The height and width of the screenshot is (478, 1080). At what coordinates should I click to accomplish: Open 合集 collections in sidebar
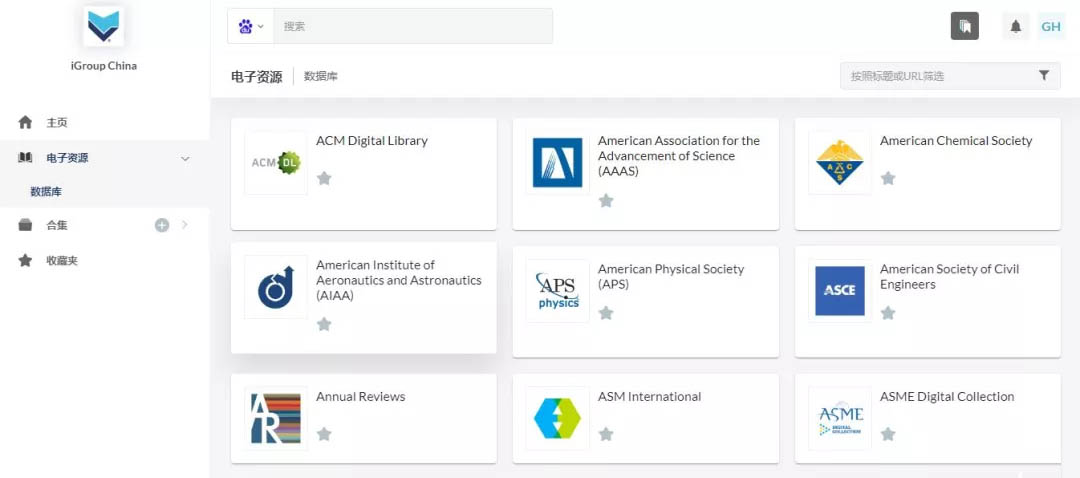point(56,225)
